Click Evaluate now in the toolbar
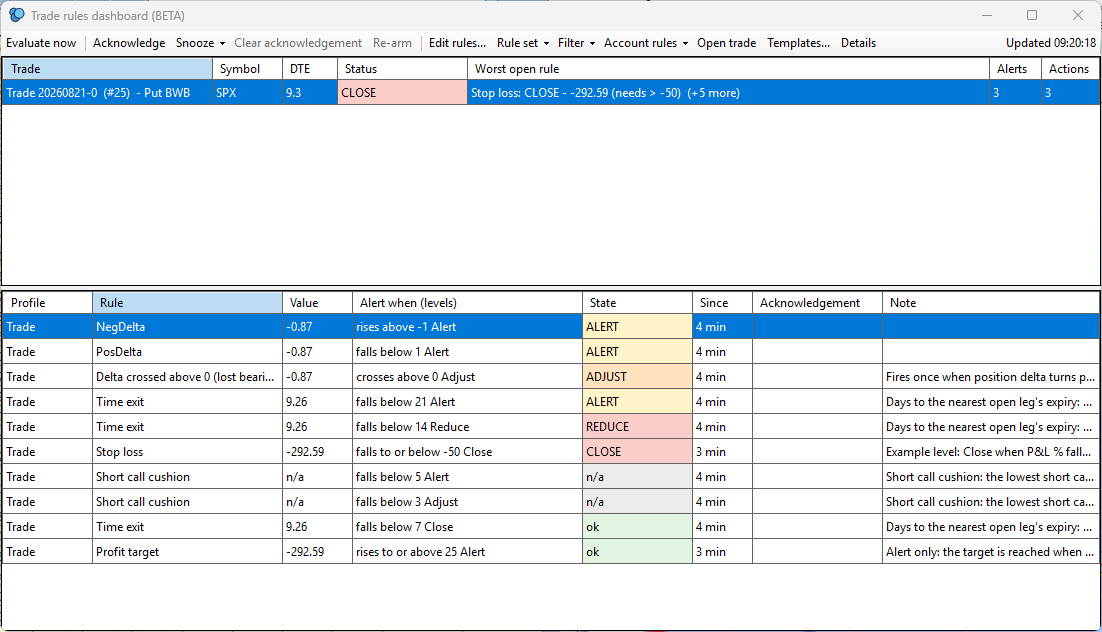The width and height of the screenshot is (1102, 632). 41,43
